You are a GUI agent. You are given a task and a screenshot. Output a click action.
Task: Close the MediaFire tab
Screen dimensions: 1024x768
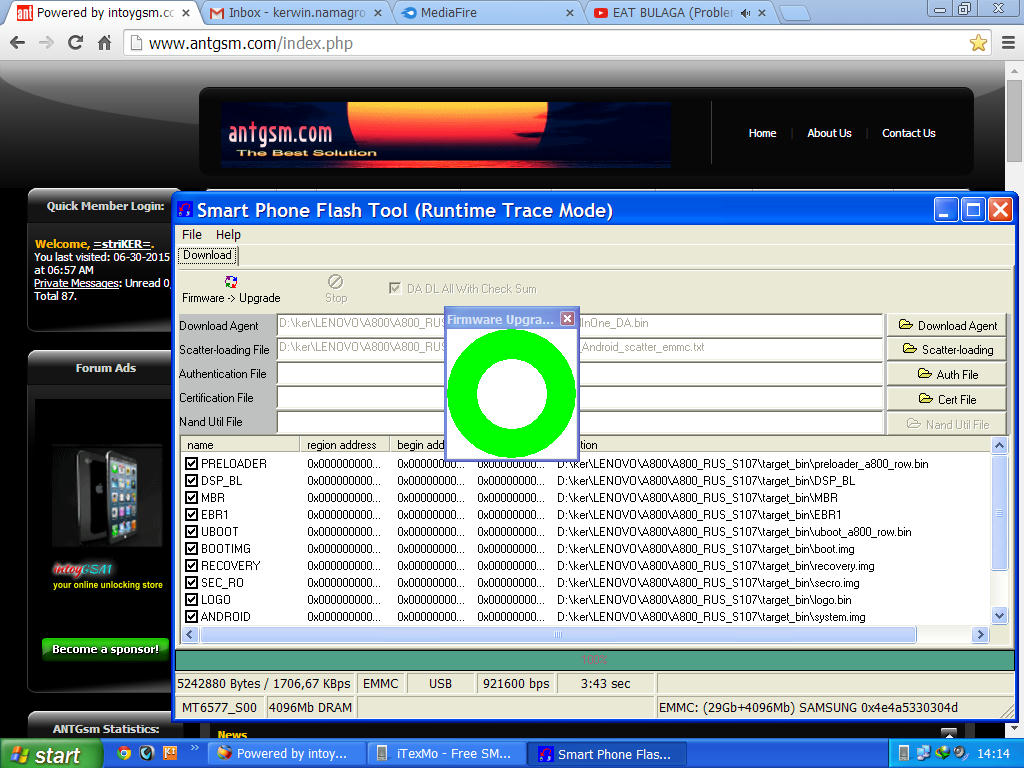pyautogui.click(x=570, y=12)
